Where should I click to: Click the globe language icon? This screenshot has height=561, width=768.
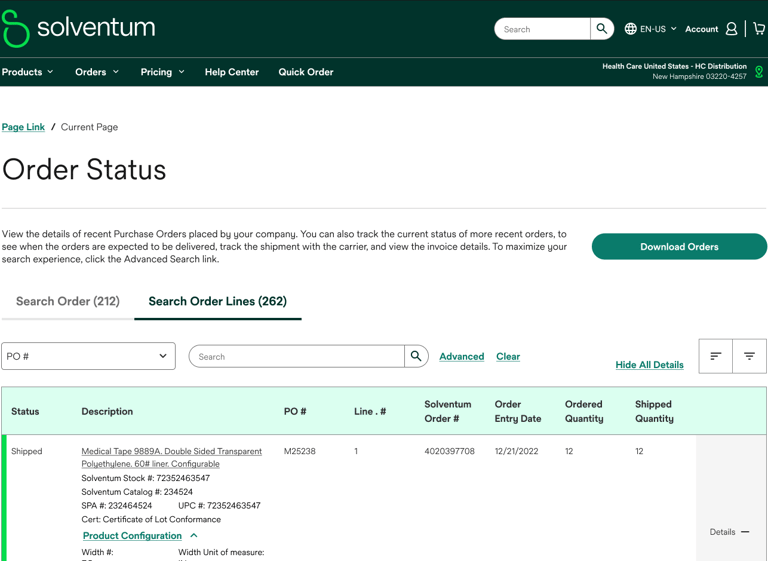point(630,29)
